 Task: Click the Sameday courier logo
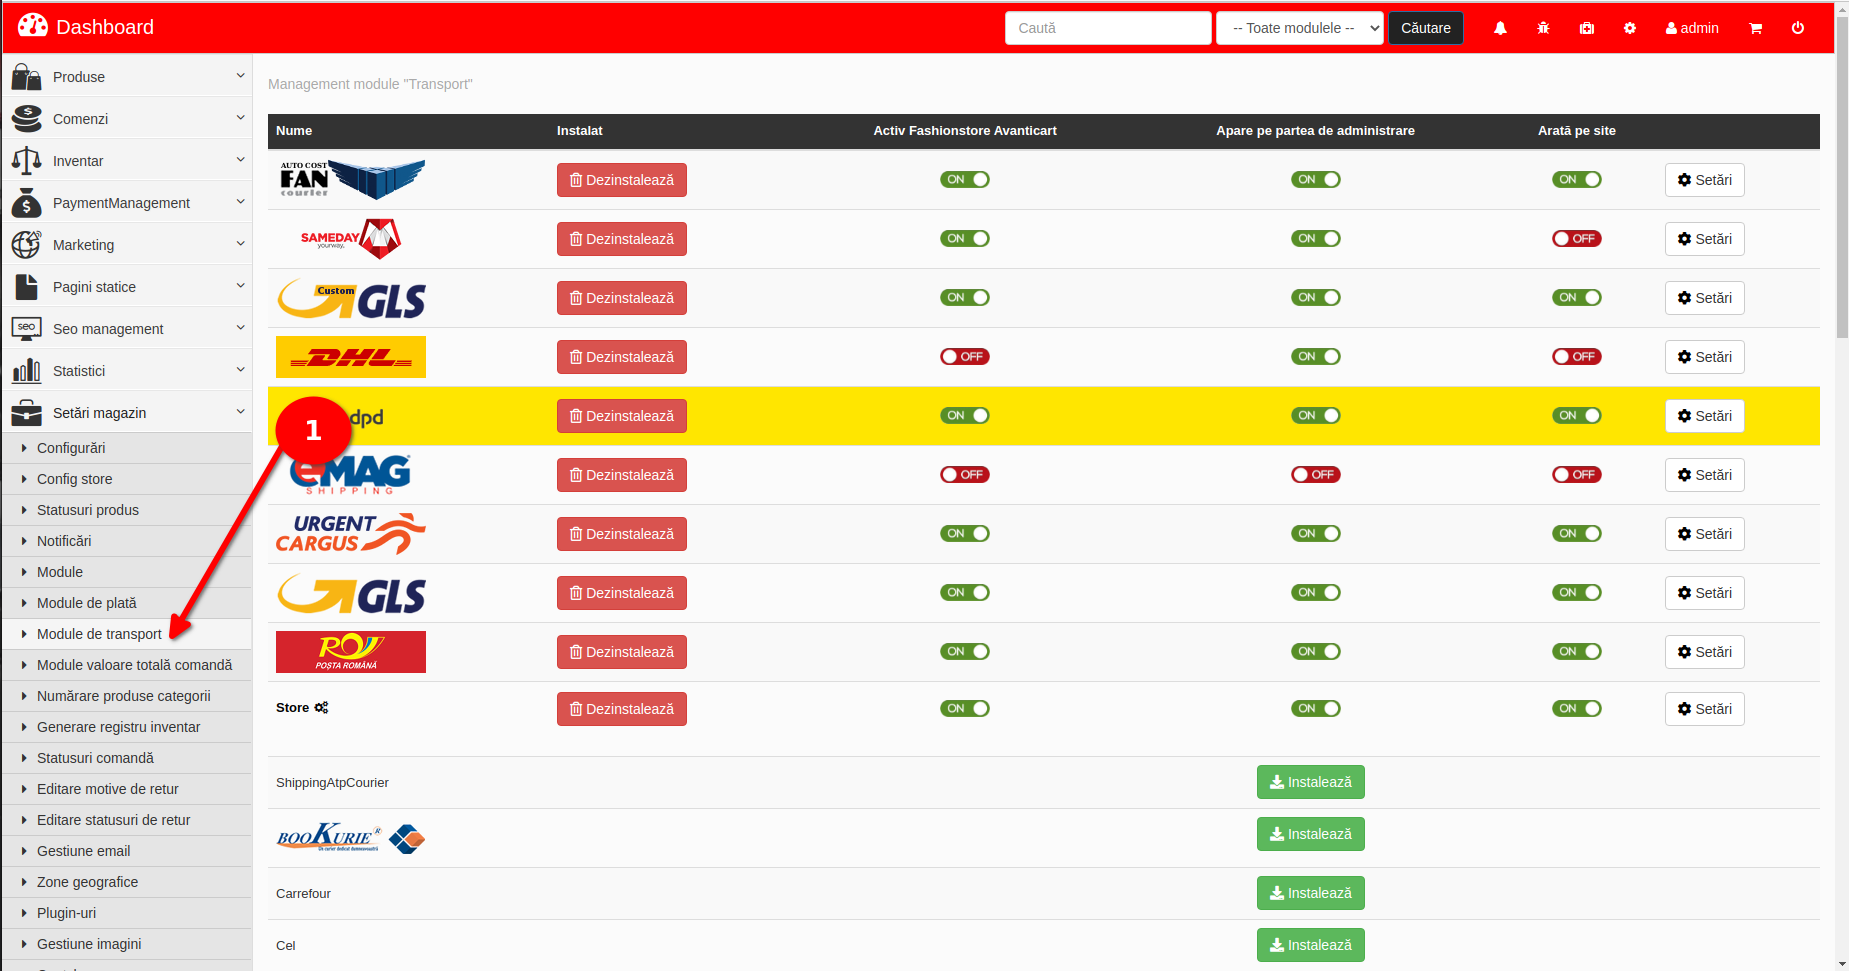(x=351, y=238)
